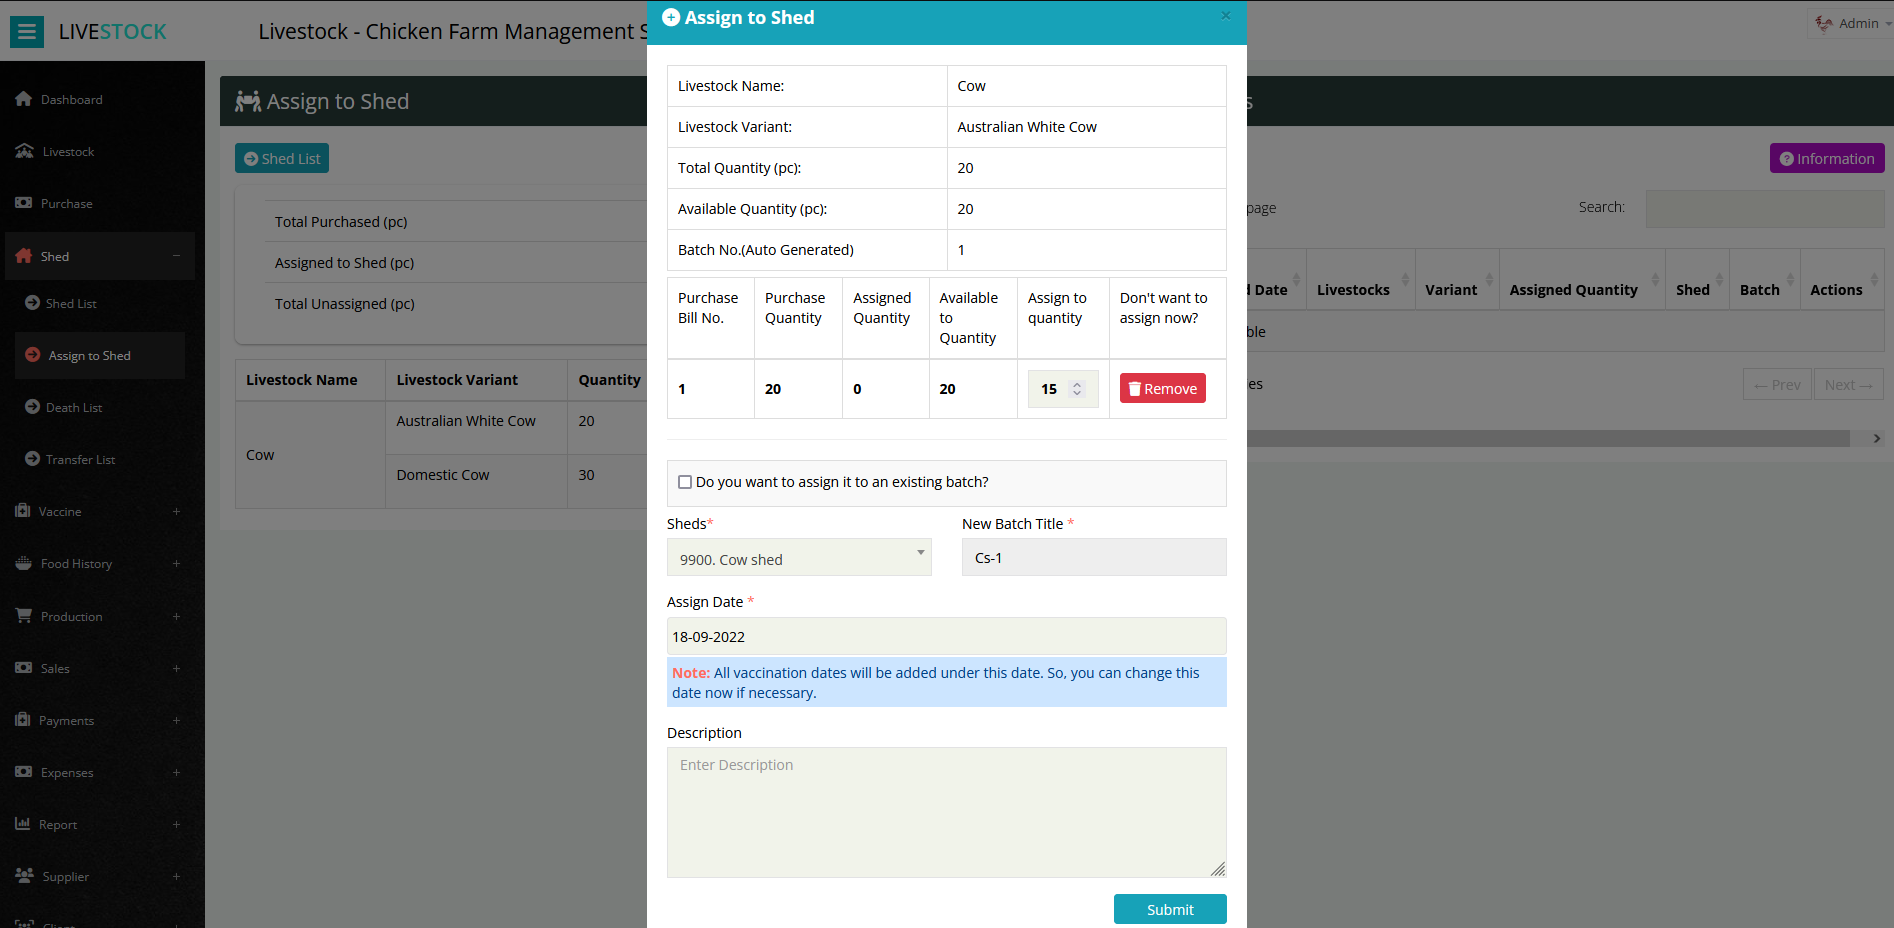Select the Dashboard sidebar icon
1894x928 pixels.
[x=24, y=99]
